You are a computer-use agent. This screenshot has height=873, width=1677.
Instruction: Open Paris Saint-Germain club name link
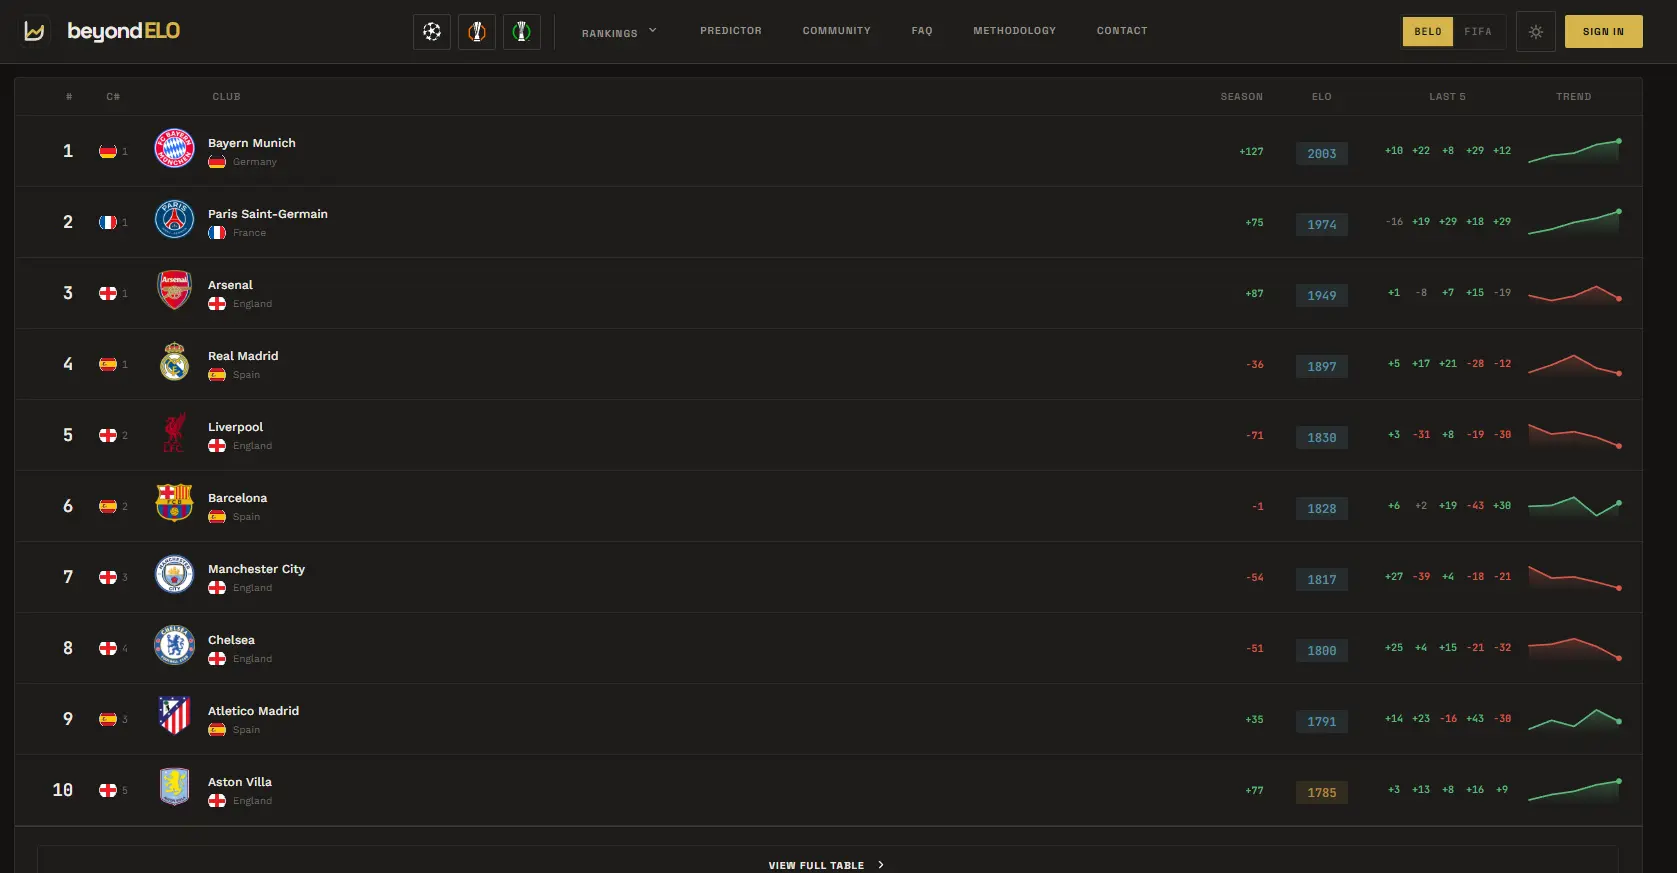[x=268, y=214]
